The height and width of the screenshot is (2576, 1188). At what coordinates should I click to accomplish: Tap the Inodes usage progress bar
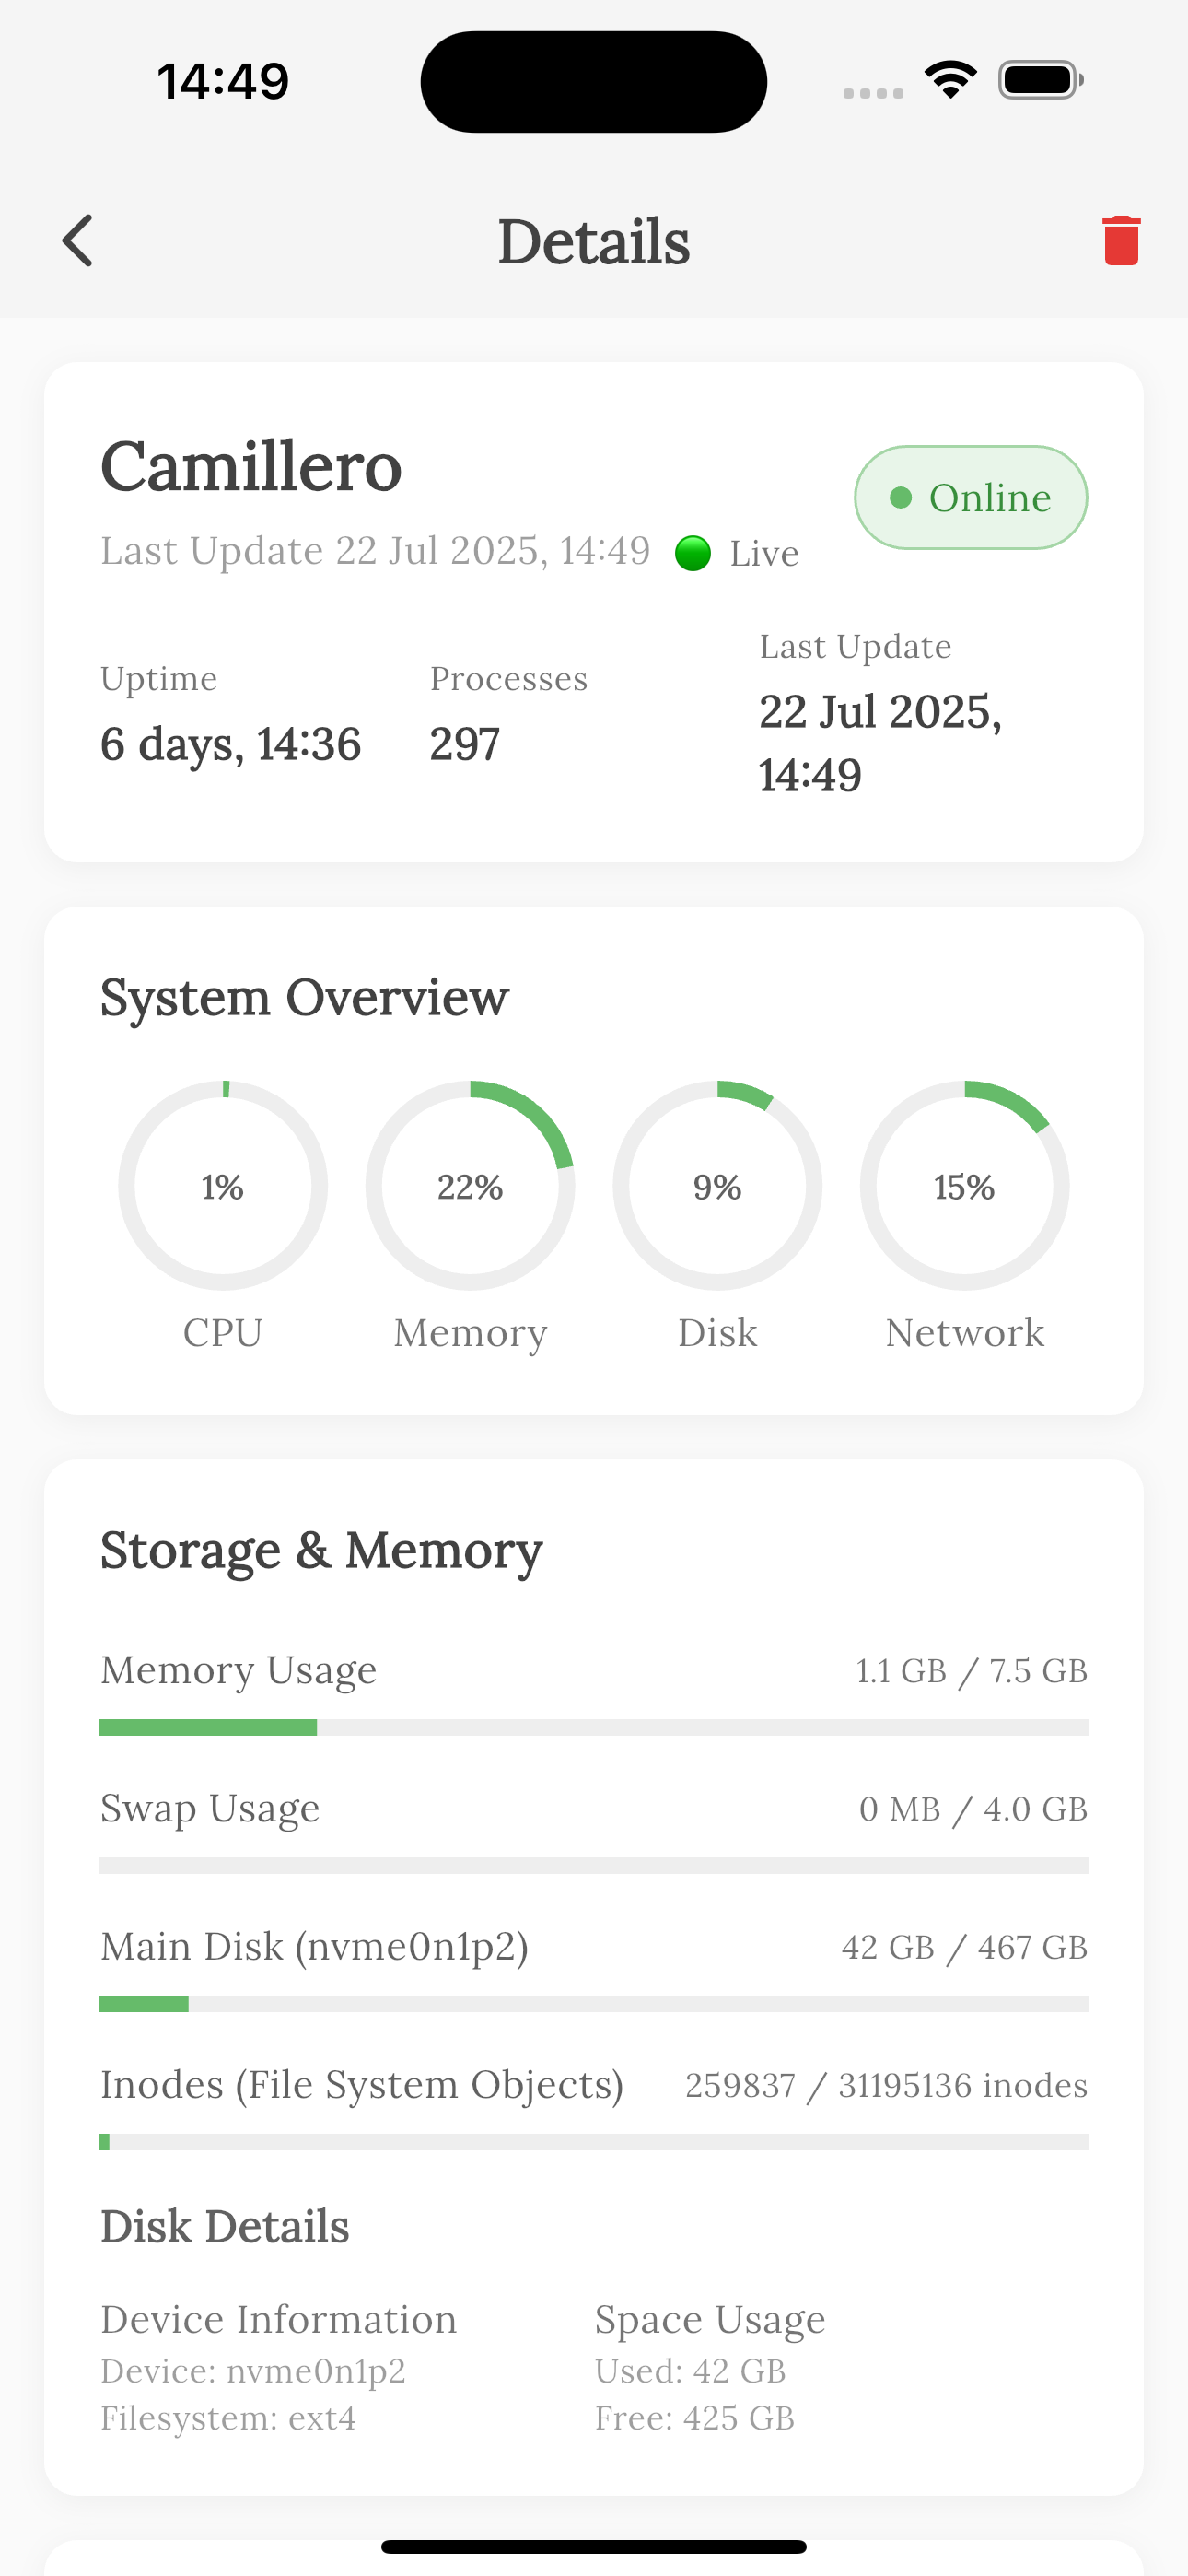594,2141
